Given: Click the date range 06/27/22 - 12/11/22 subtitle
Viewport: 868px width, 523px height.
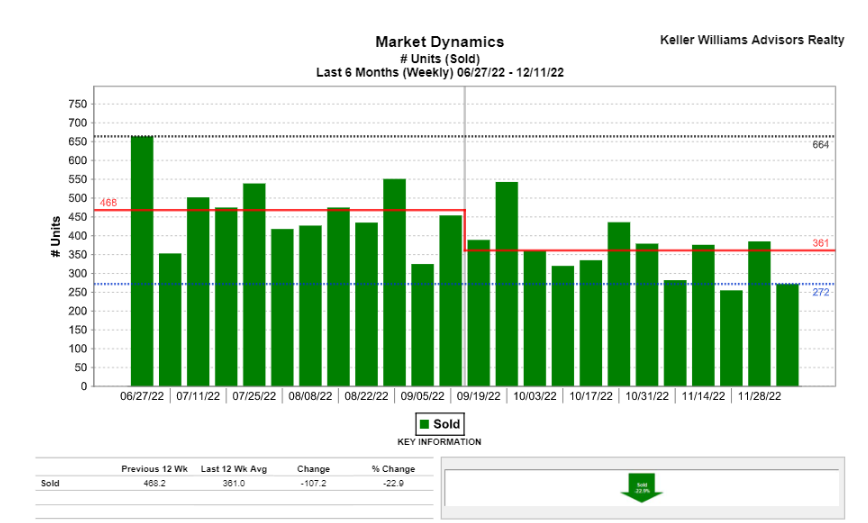Looking at the screenshot, I should tap(510, 73).
